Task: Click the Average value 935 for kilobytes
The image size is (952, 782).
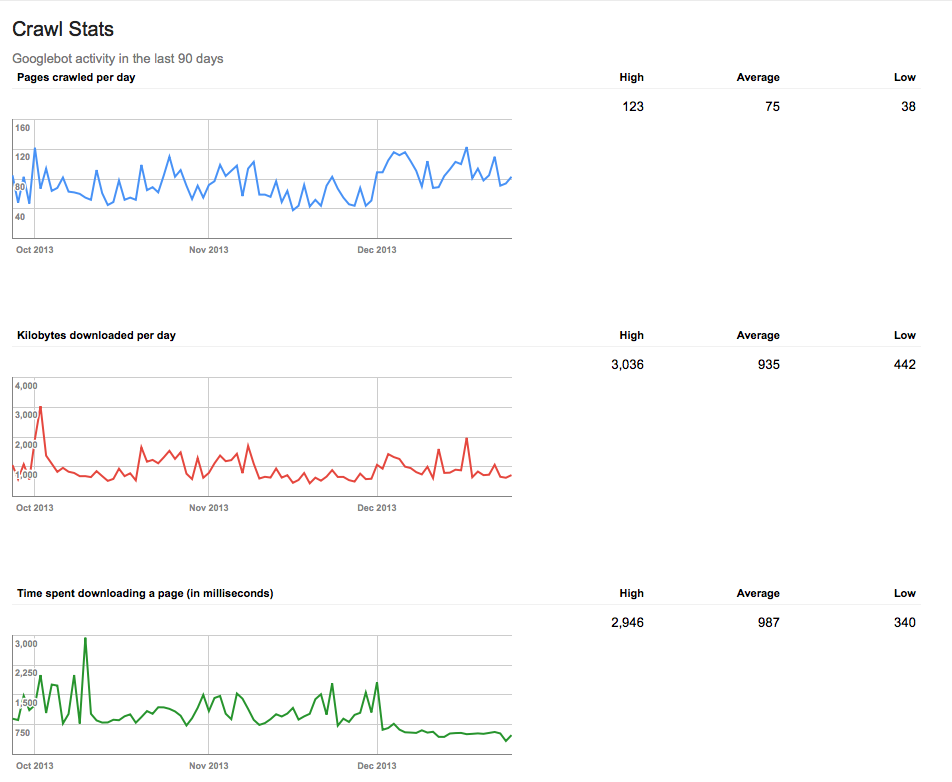Action: [768, 364]
